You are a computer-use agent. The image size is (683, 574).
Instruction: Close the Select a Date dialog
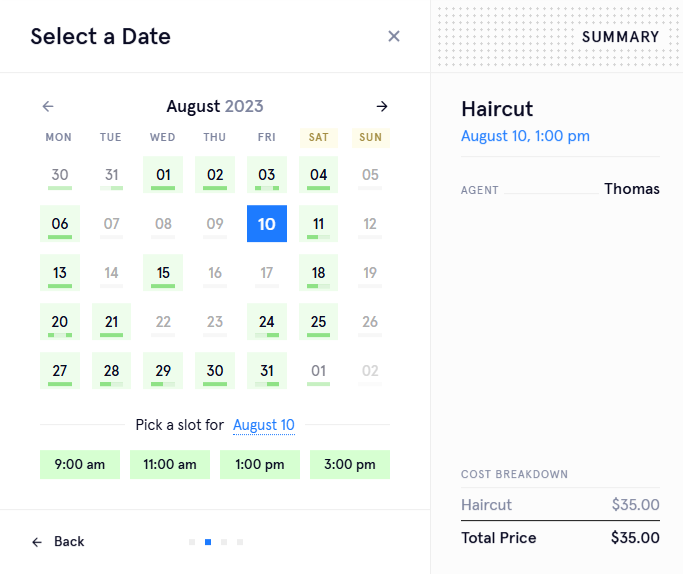pyautogui.click(x=394, y=36)
